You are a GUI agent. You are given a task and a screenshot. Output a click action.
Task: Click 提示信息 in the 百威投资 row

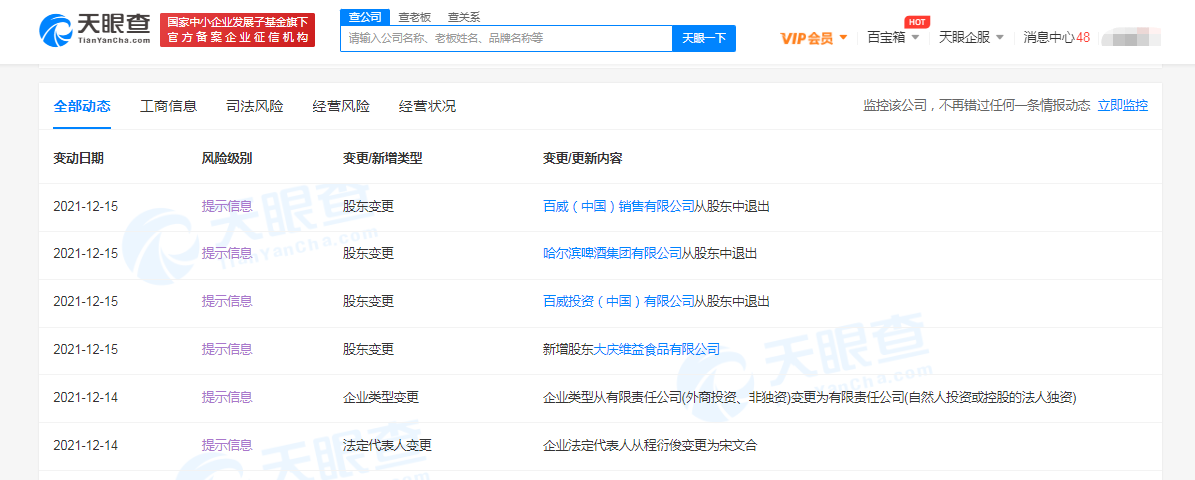[x=227, y=302]
